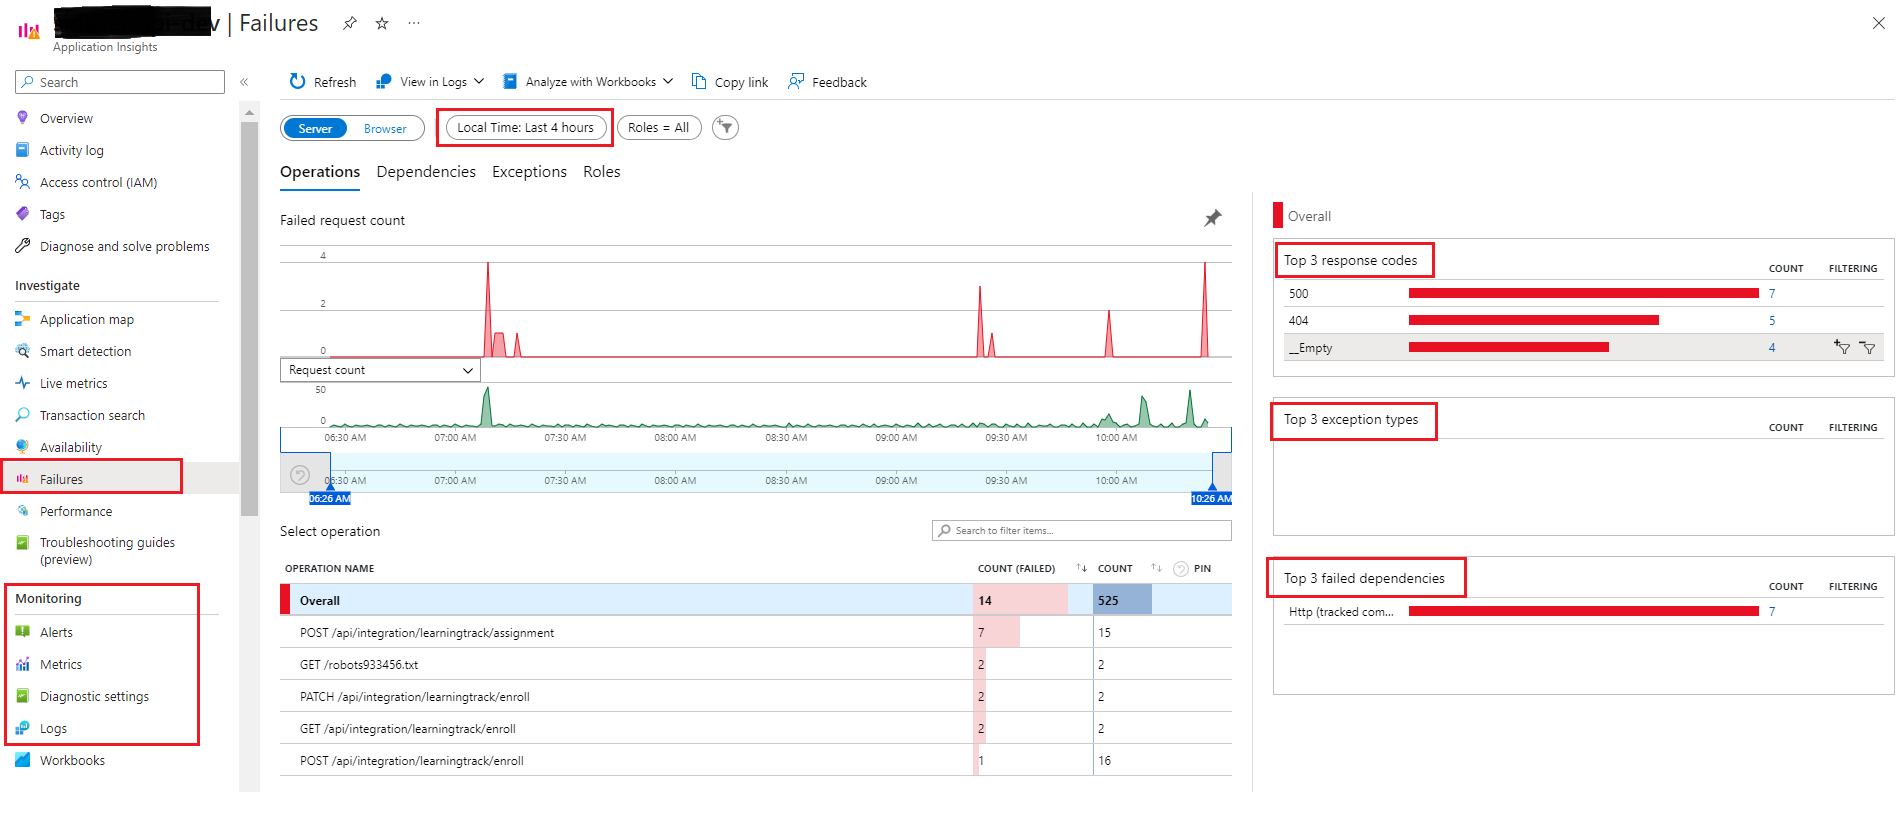The height and width of the screenshot is (827, 1901).
Task: Switch to the Dependencies tab
Action: point(426,172)
